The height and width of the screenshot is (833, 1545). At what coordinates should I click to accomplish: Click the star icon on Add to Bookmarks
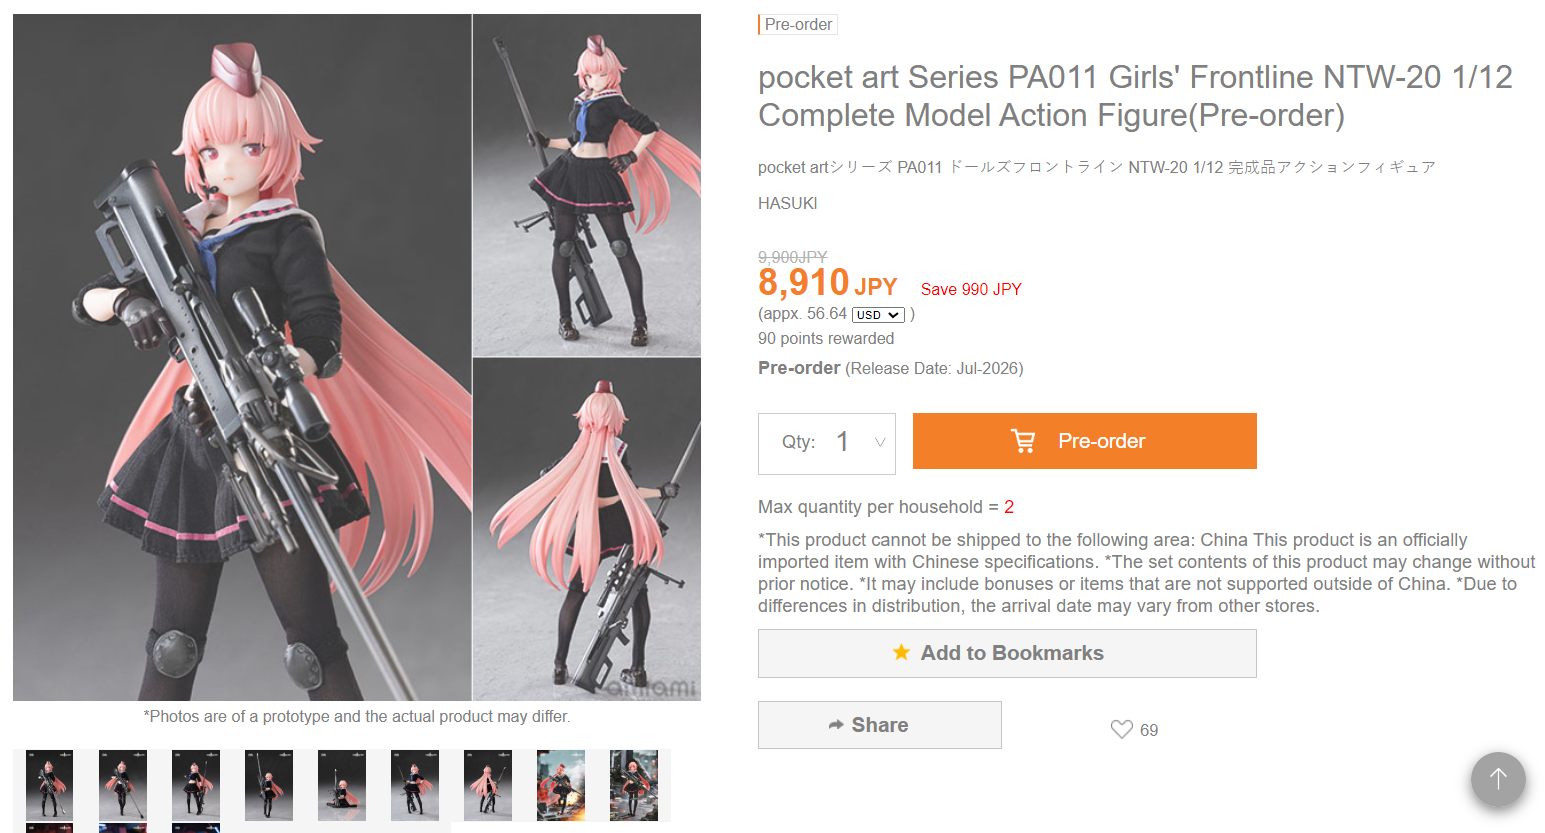click(901, 653)
